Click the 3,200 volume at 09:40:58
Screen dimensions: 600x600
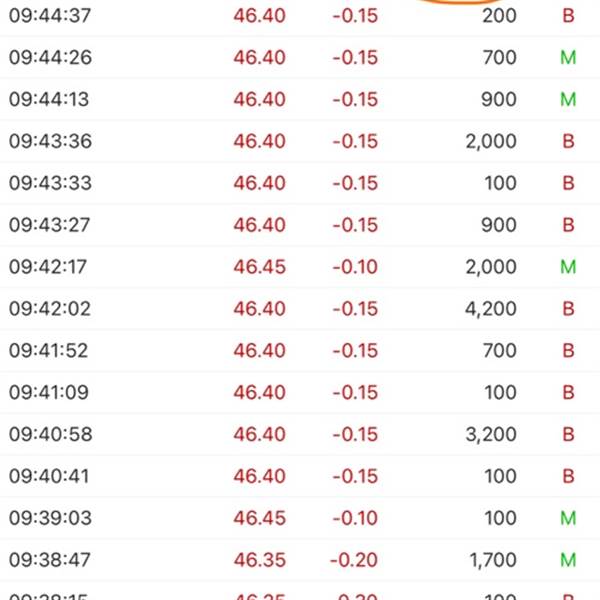click(x=491, y=434)
